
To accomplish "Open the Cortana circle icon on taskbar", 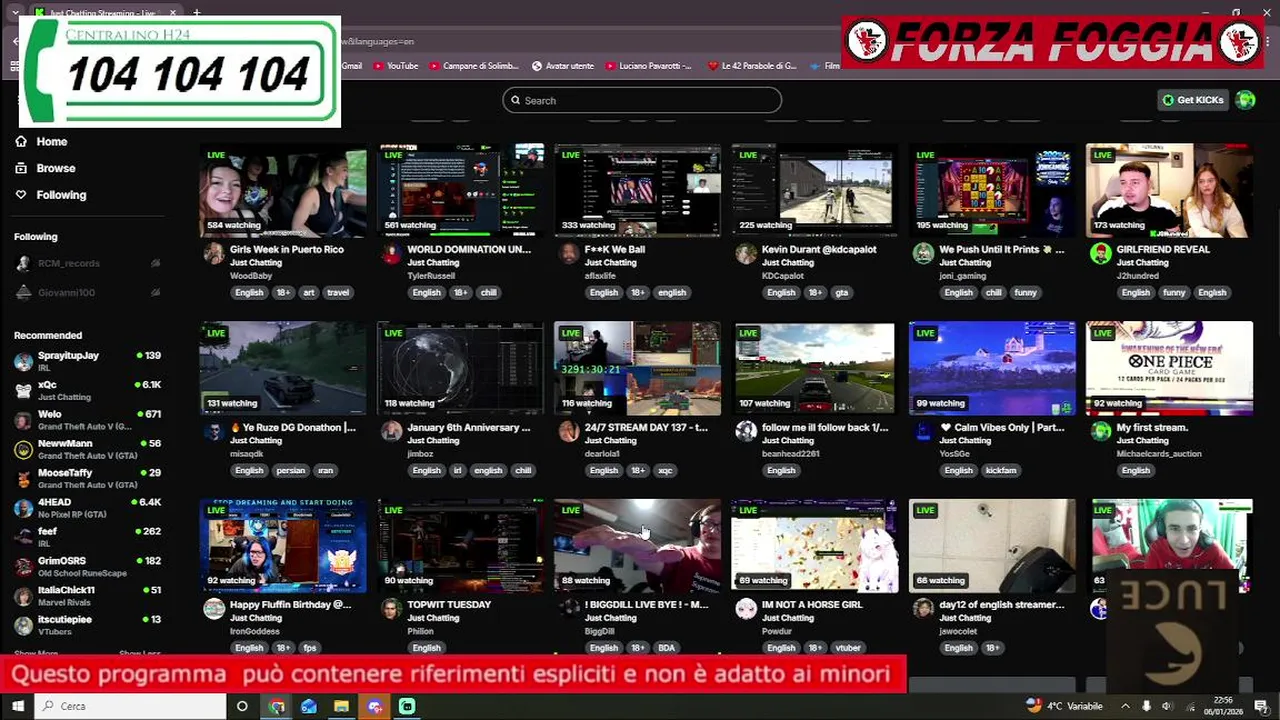I will (x=242, y=706).
